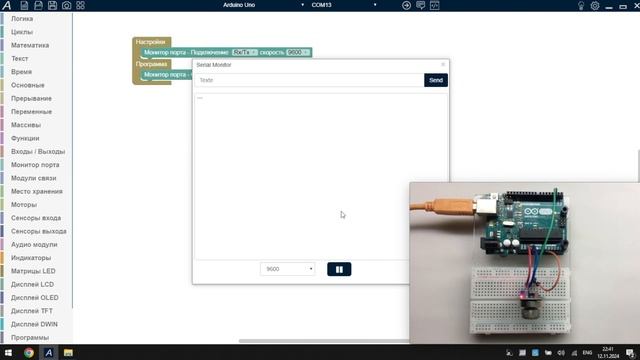This screenshot has height=360, width=640.
Task: Open File Explorer from the taskbar
Action: [x=68, y=353]
